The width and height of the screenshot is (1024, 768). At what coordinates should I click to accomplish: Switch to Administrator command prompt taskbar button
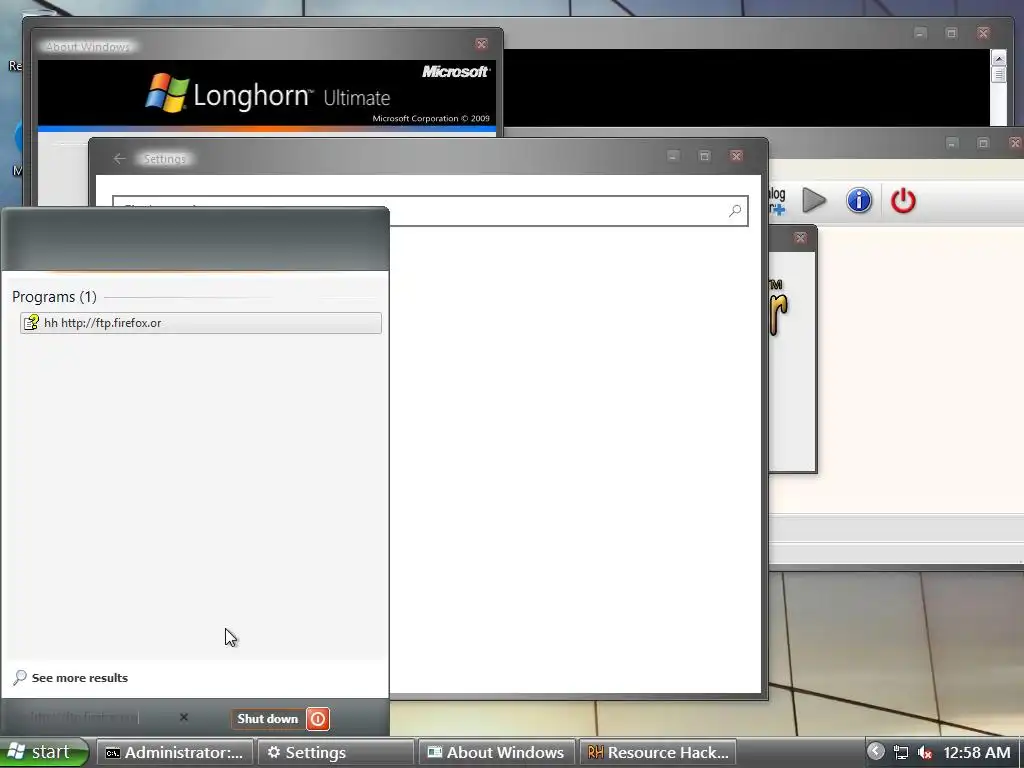[x=175, y=752]
